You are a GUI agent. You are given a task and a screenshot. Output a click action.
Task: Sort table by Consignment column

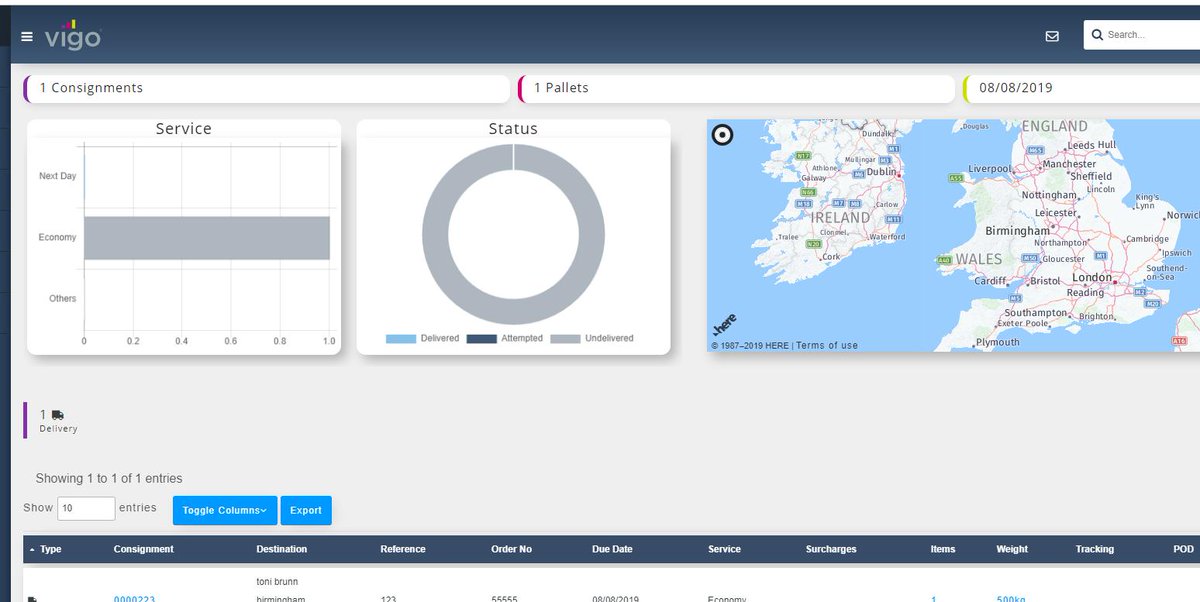(x=144, y=549)
